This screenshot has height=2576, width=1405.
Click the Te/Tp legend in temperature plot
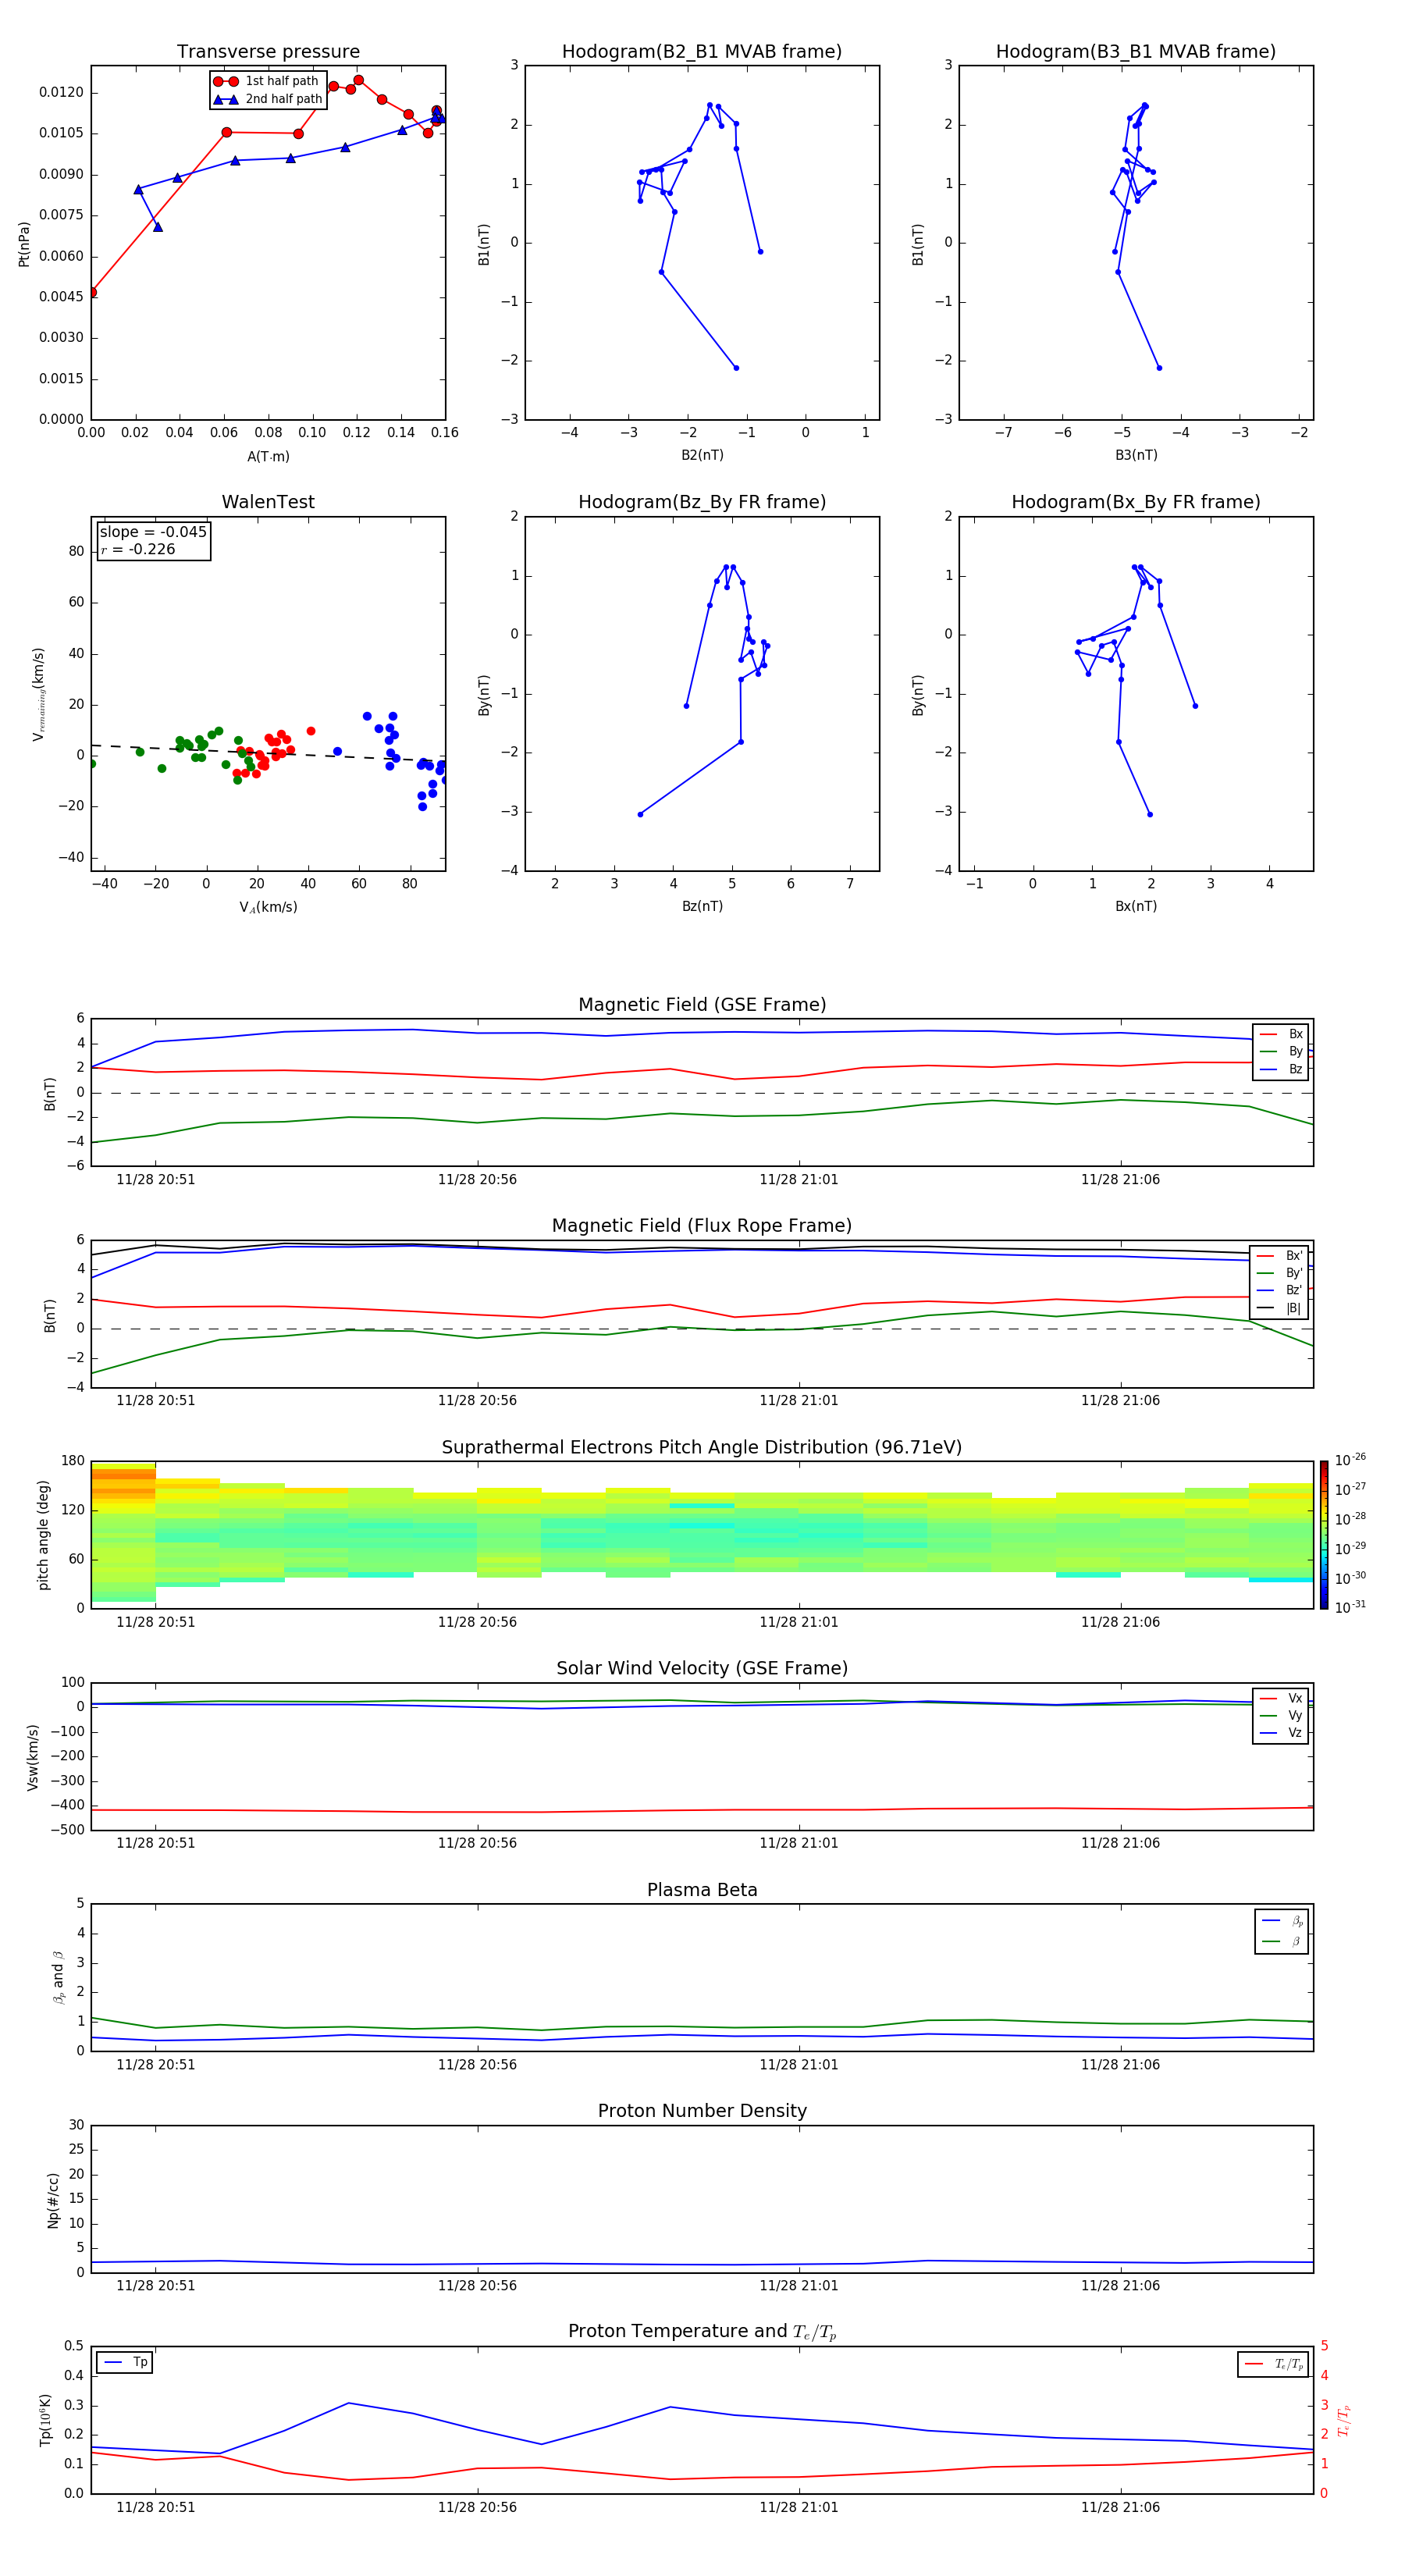click(1274, 2364)
